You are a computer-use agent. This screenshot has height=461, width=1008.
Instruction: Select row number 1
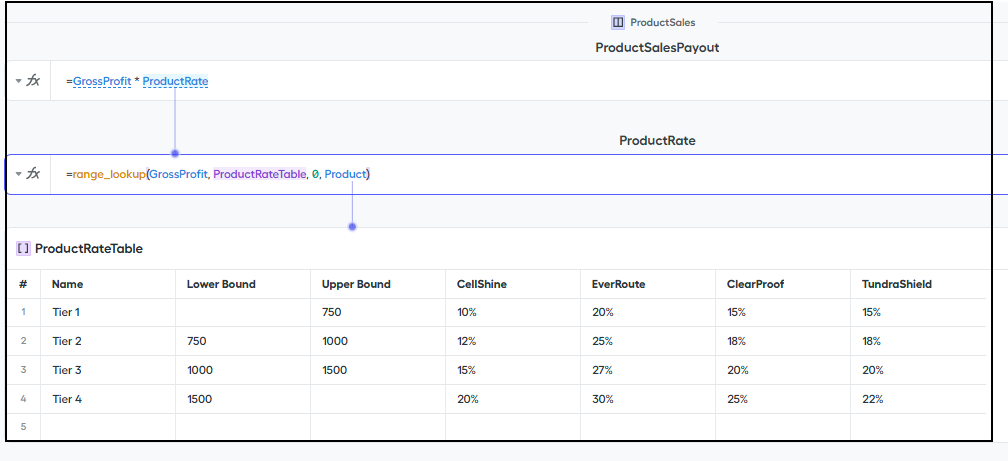[23, 312]
